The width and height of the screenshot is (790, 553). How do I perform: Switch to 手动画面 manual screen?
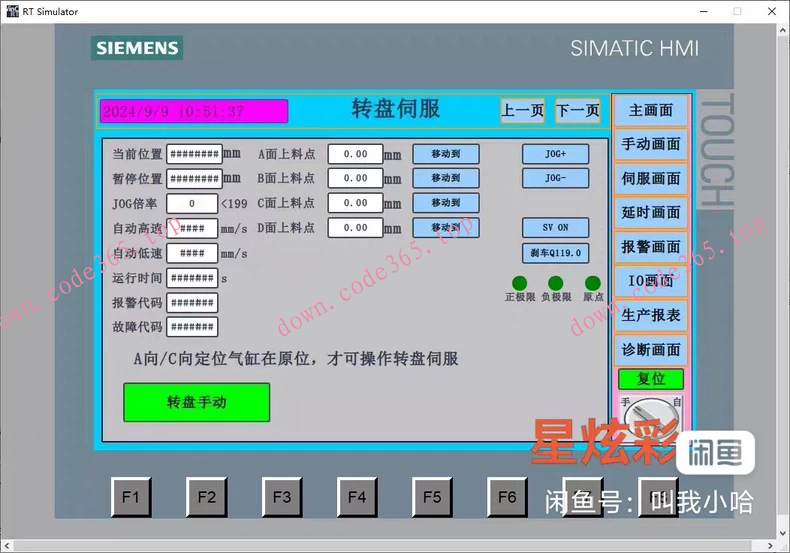(650, 145)
